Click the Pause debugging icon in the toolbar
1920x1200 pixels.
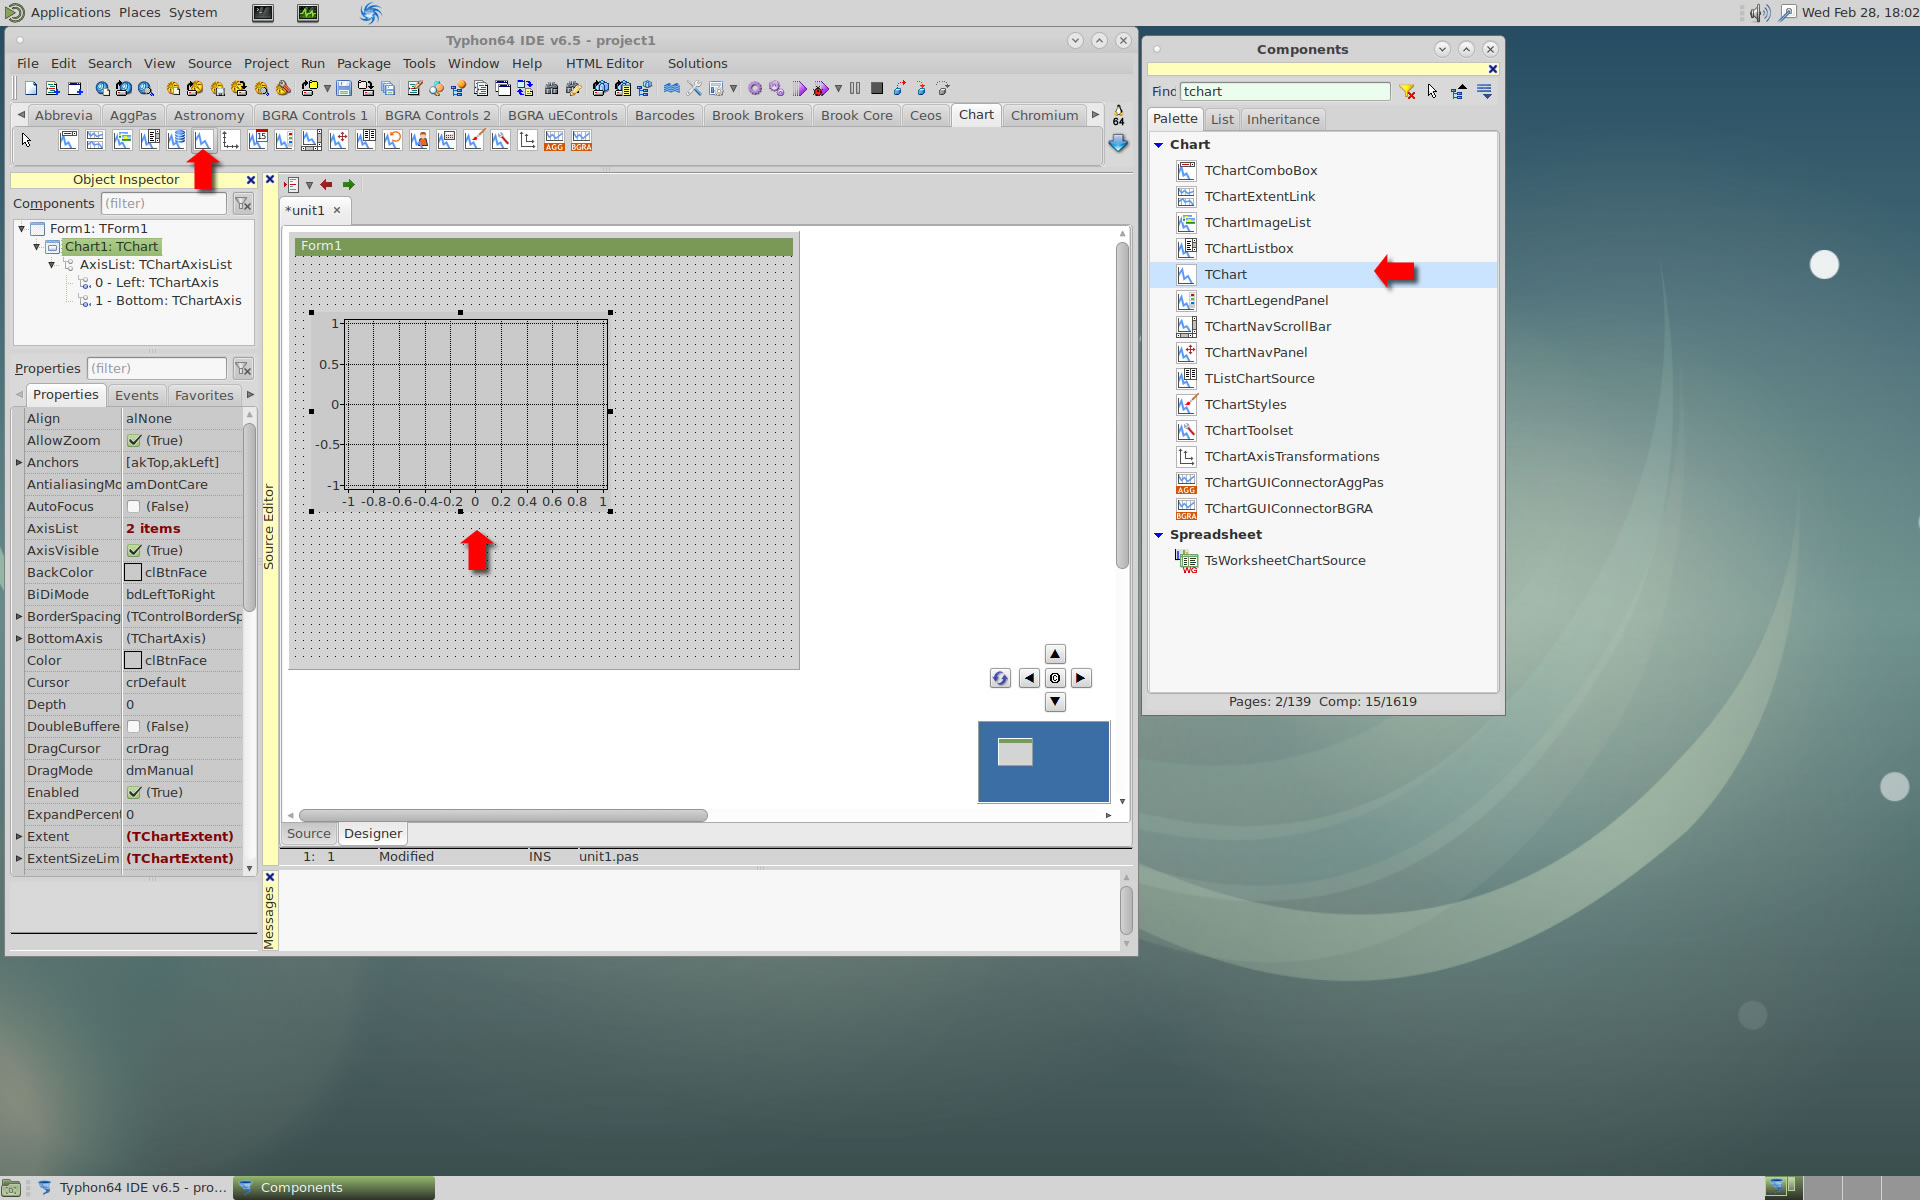point(855,89)
